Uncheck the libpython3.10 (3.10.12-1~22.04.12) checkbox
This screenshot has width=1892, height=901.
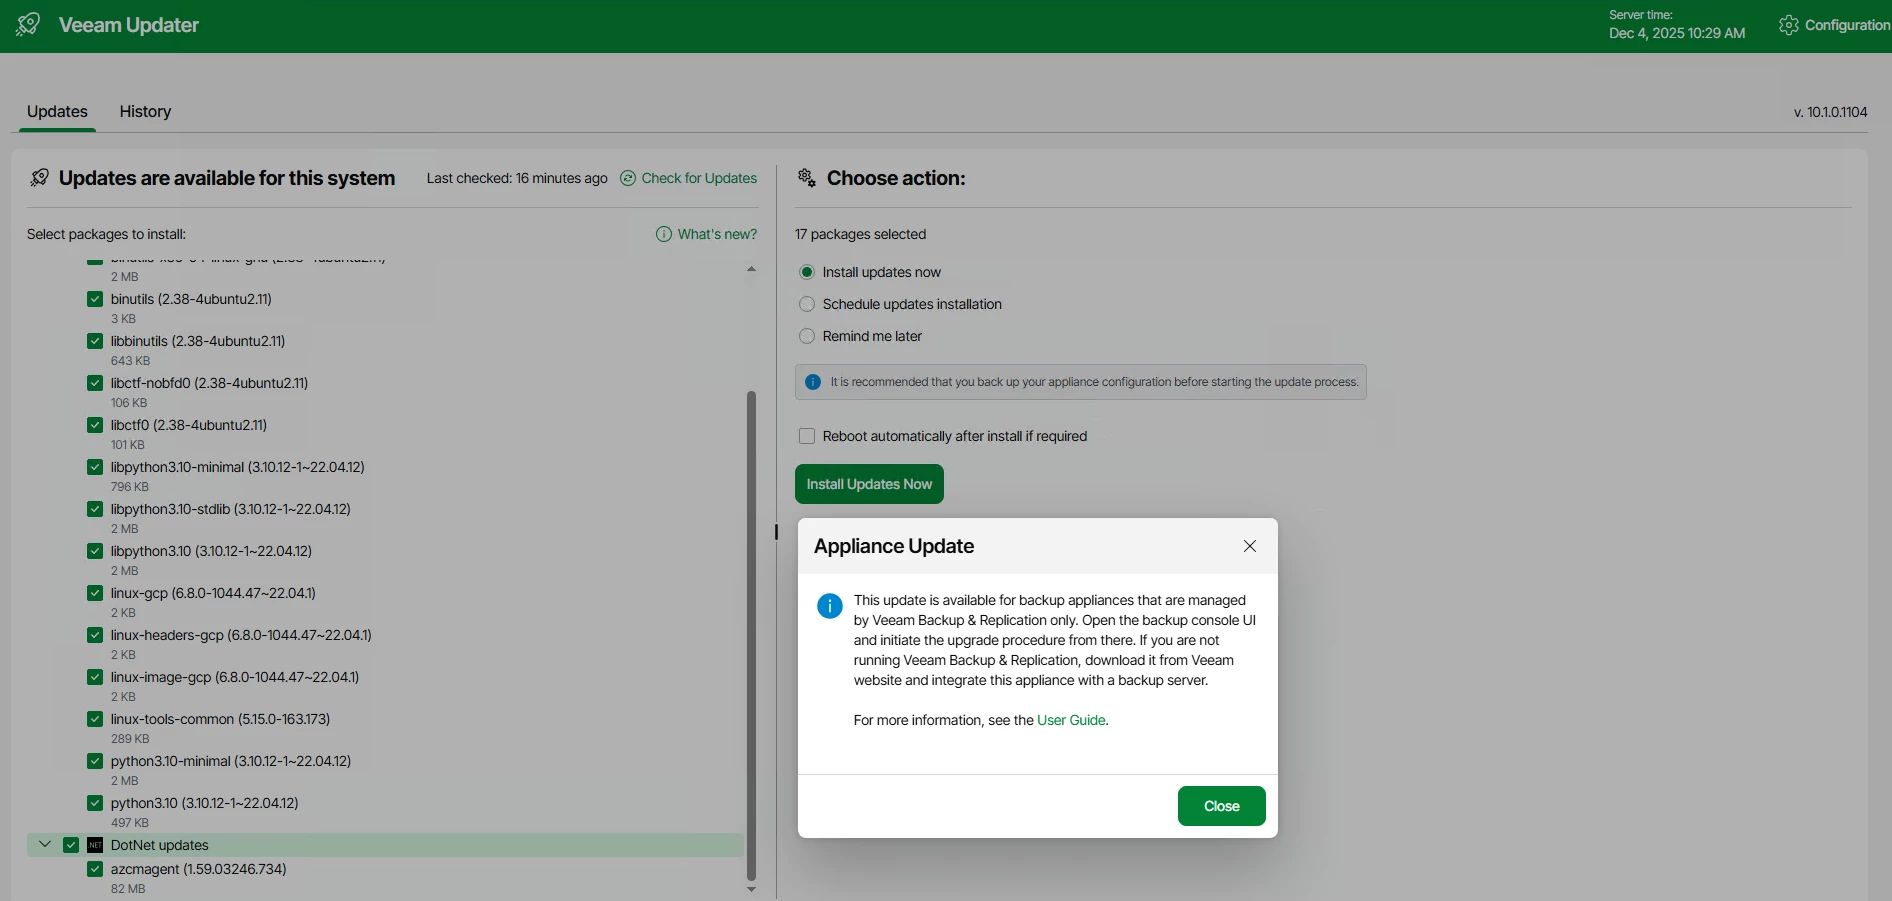point(95,551)
